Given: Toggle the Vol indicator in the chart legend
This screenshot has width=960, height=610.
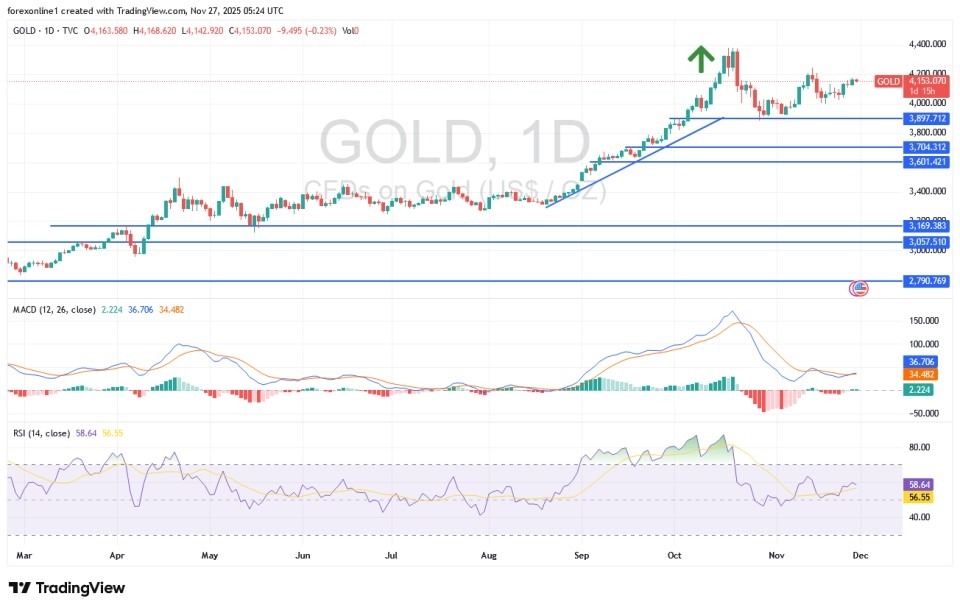Looking at the screenshot, I should click(x=345, y=30).
